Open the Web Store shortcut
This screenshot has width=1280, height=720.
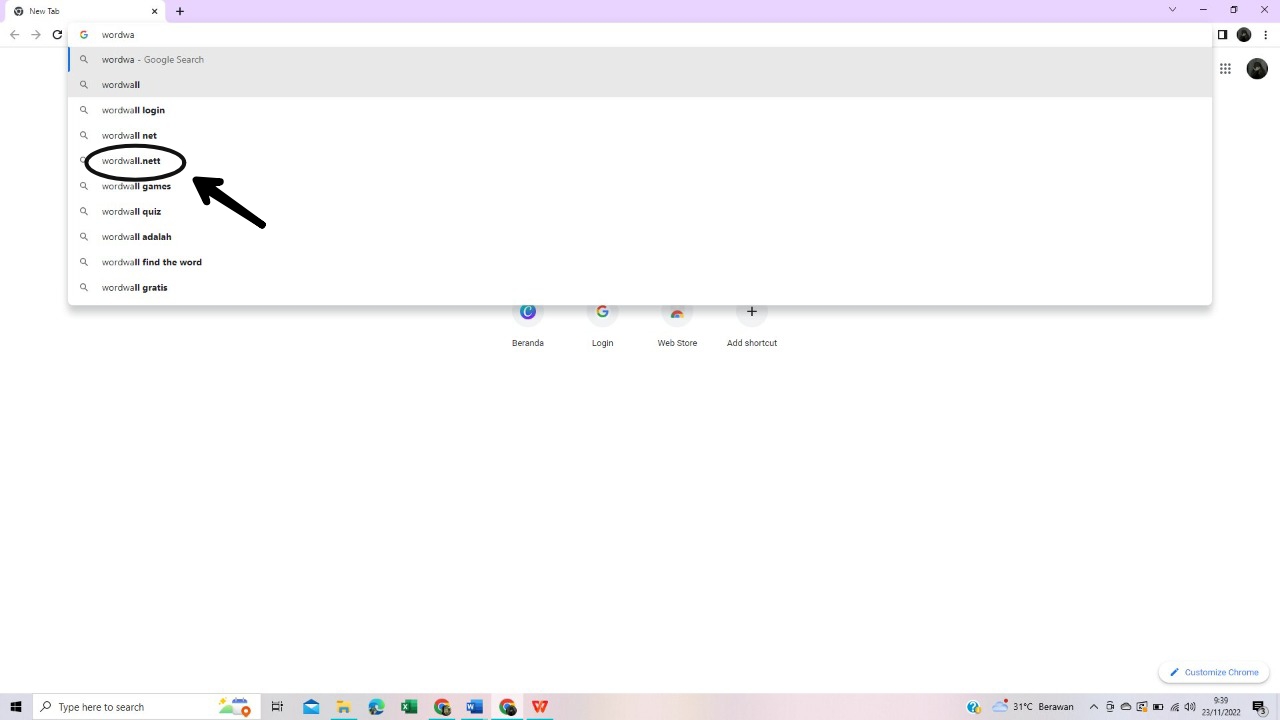click(x=677, y=325)
